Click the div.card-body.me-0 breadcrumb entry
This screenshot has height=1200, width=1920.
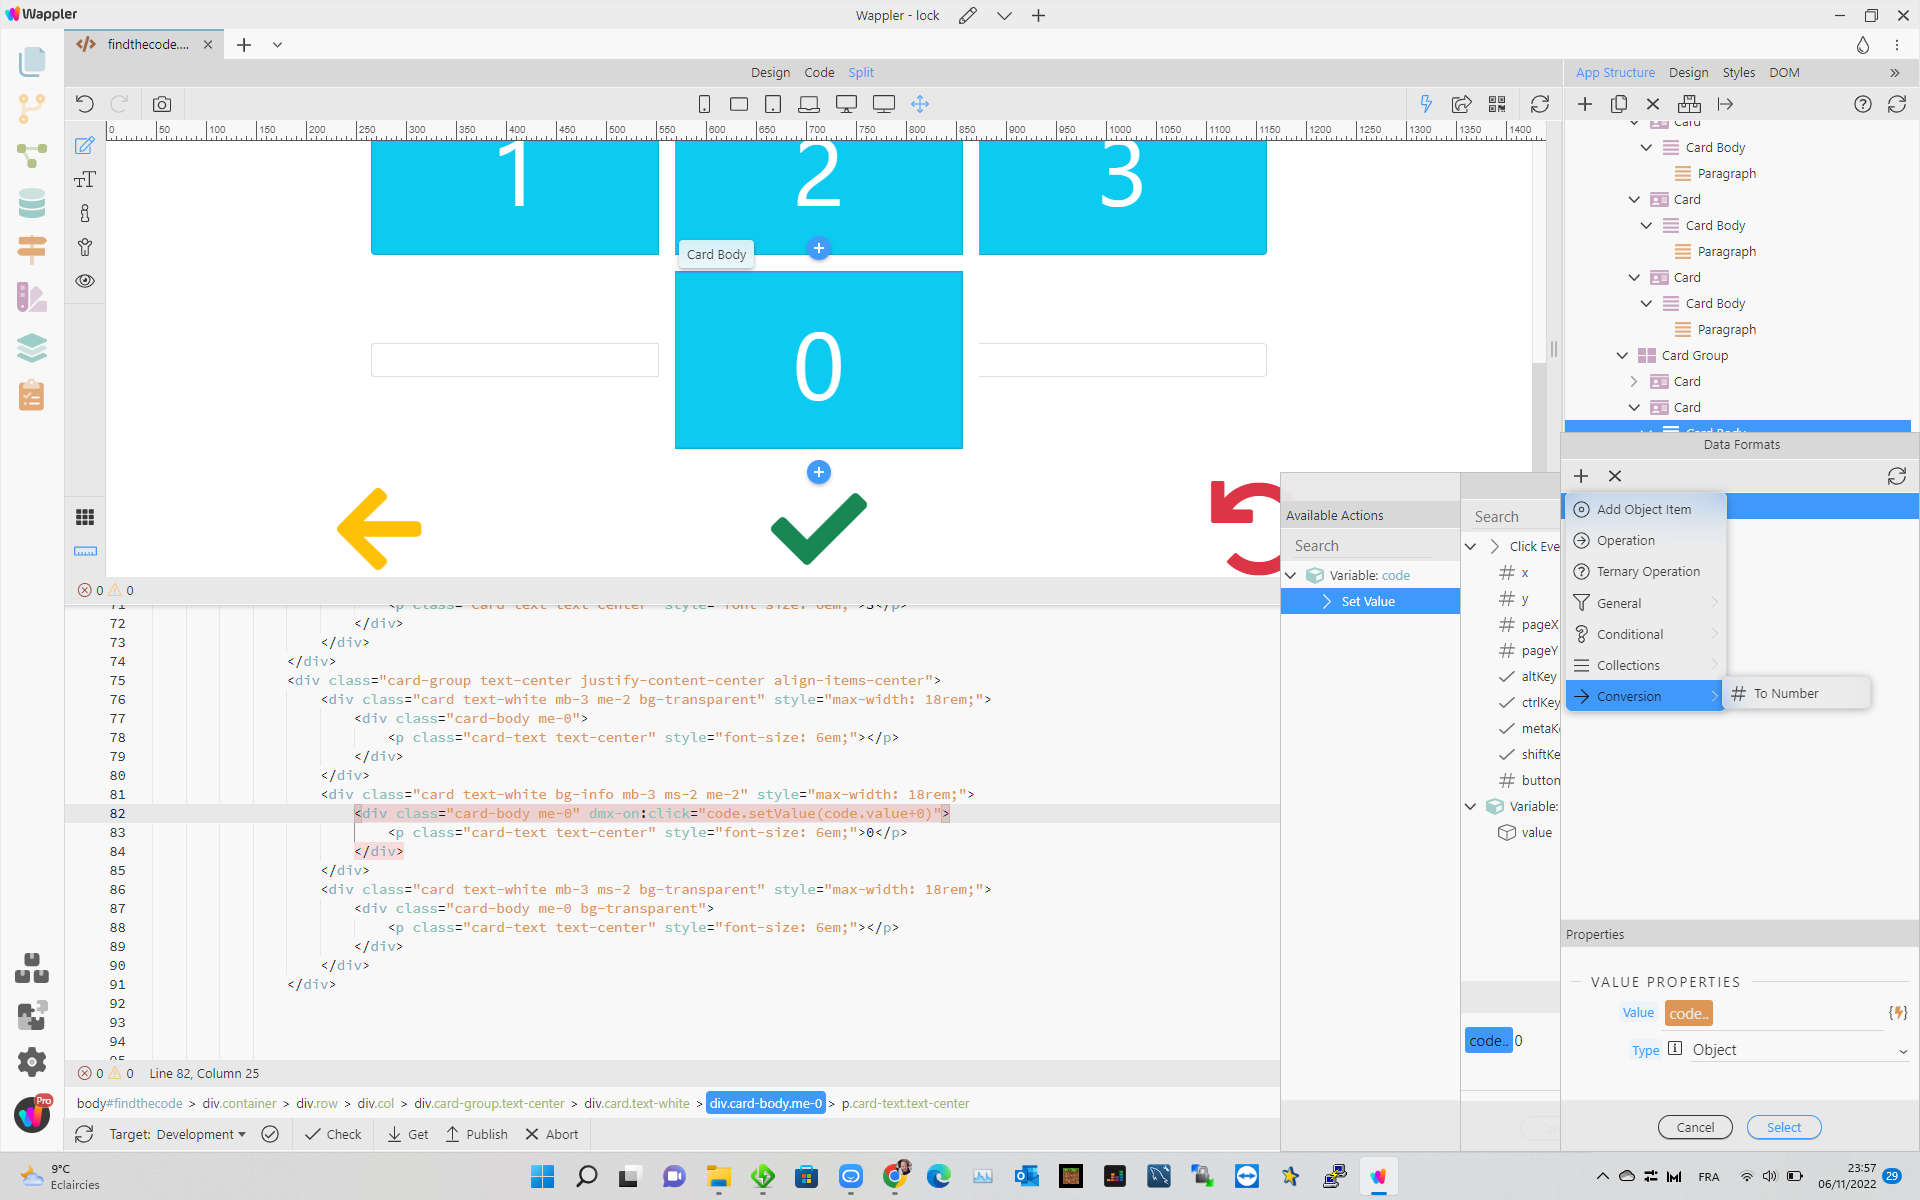[765, 1103]
